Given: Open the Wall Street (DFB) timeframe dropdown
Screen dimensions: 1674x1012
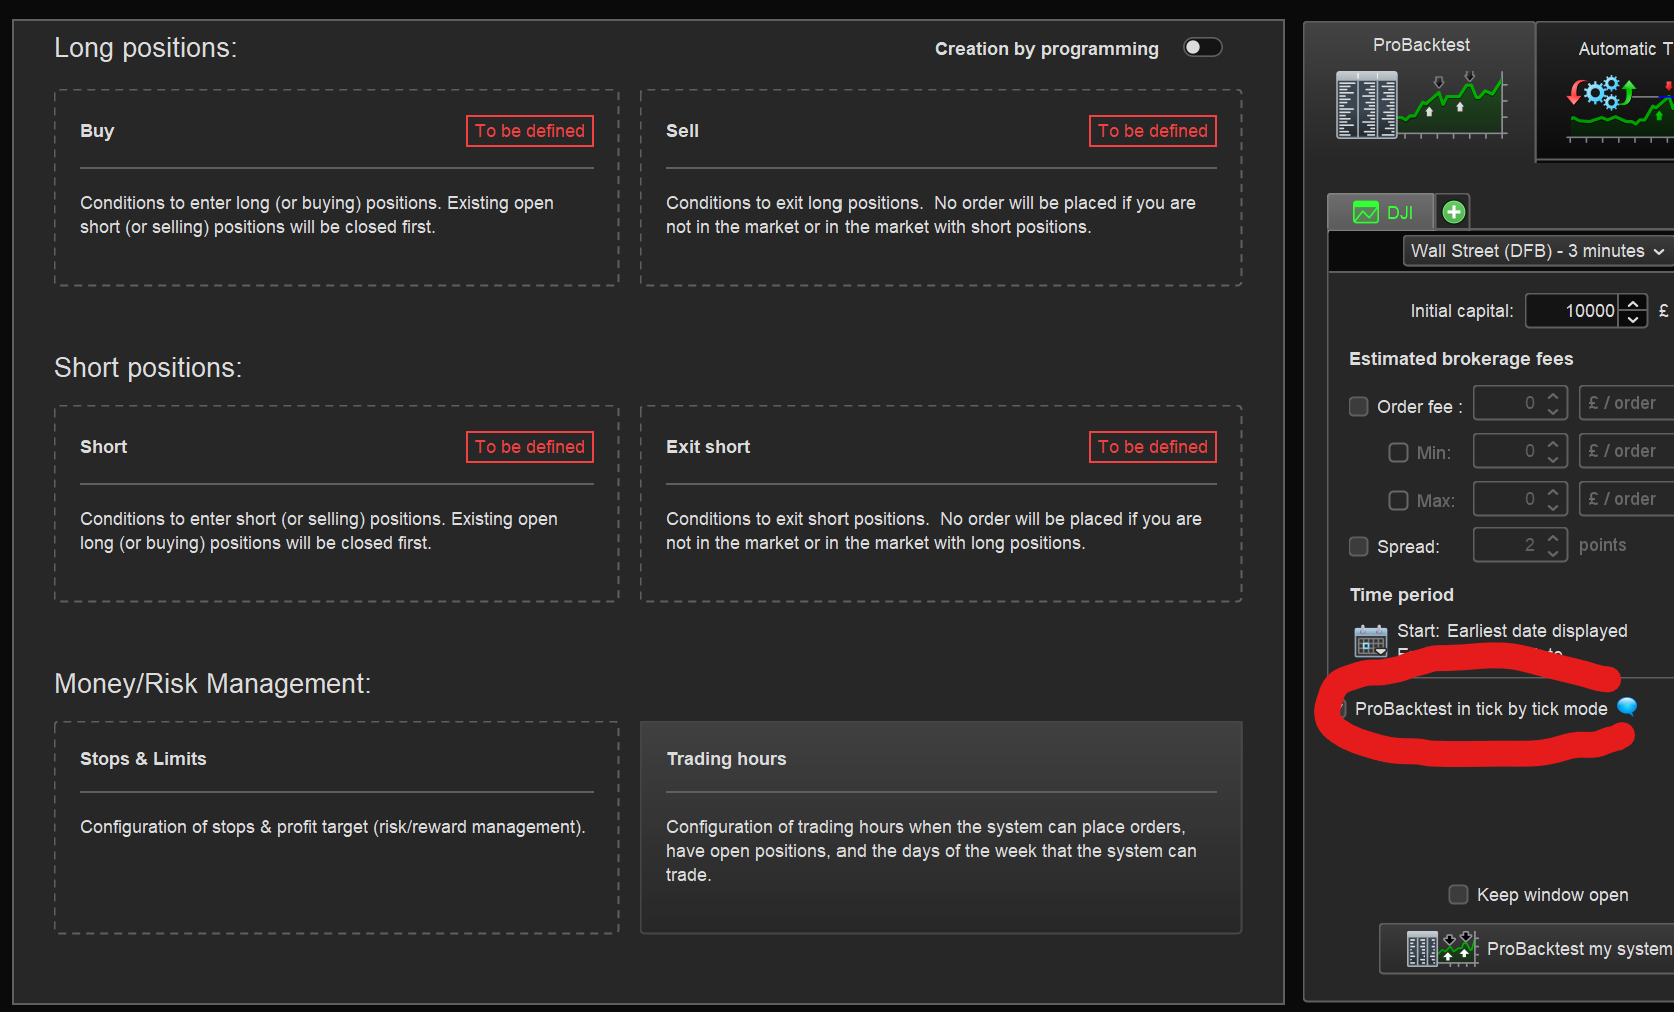Looking at the screenshot, I should click(x=1536, y=251).
